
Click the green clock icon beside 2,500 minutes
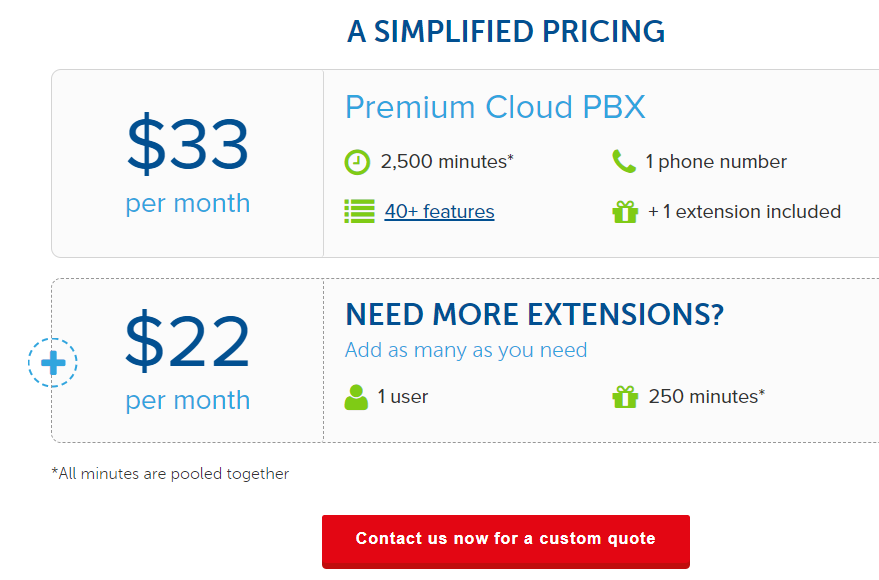click(357, 163)
